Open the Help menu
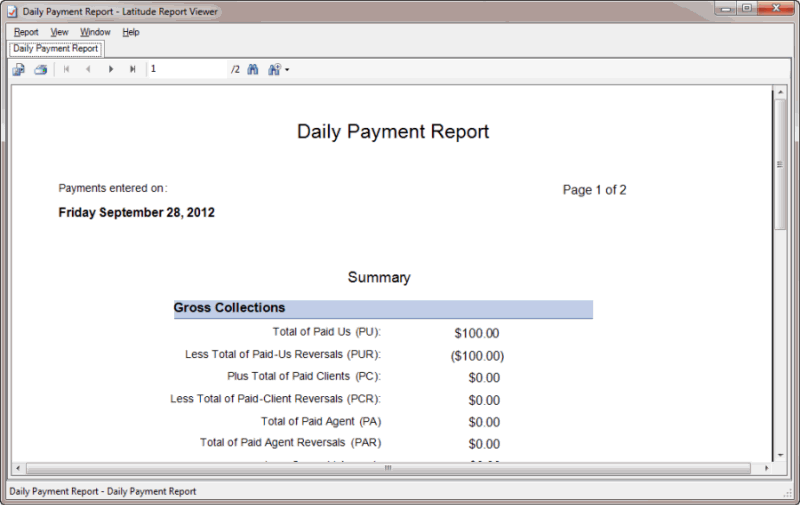The width and height of the screenshot is (800, 505). pos(131,32)
